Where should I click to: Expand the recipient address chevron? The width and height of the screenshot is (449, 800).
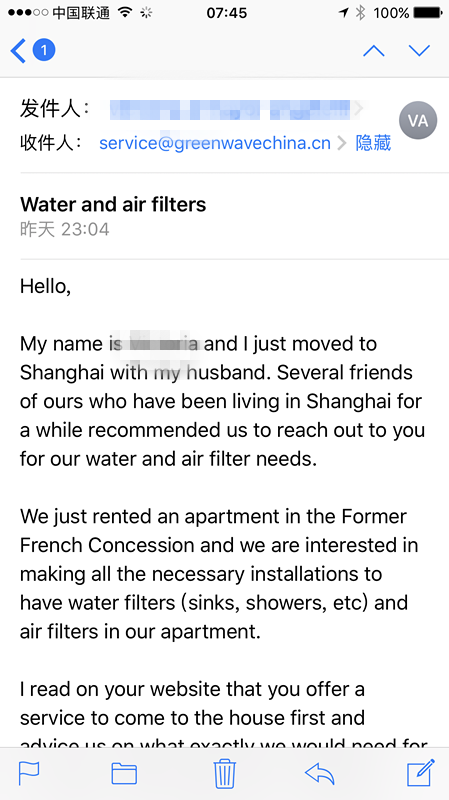(x=341, y=144)
